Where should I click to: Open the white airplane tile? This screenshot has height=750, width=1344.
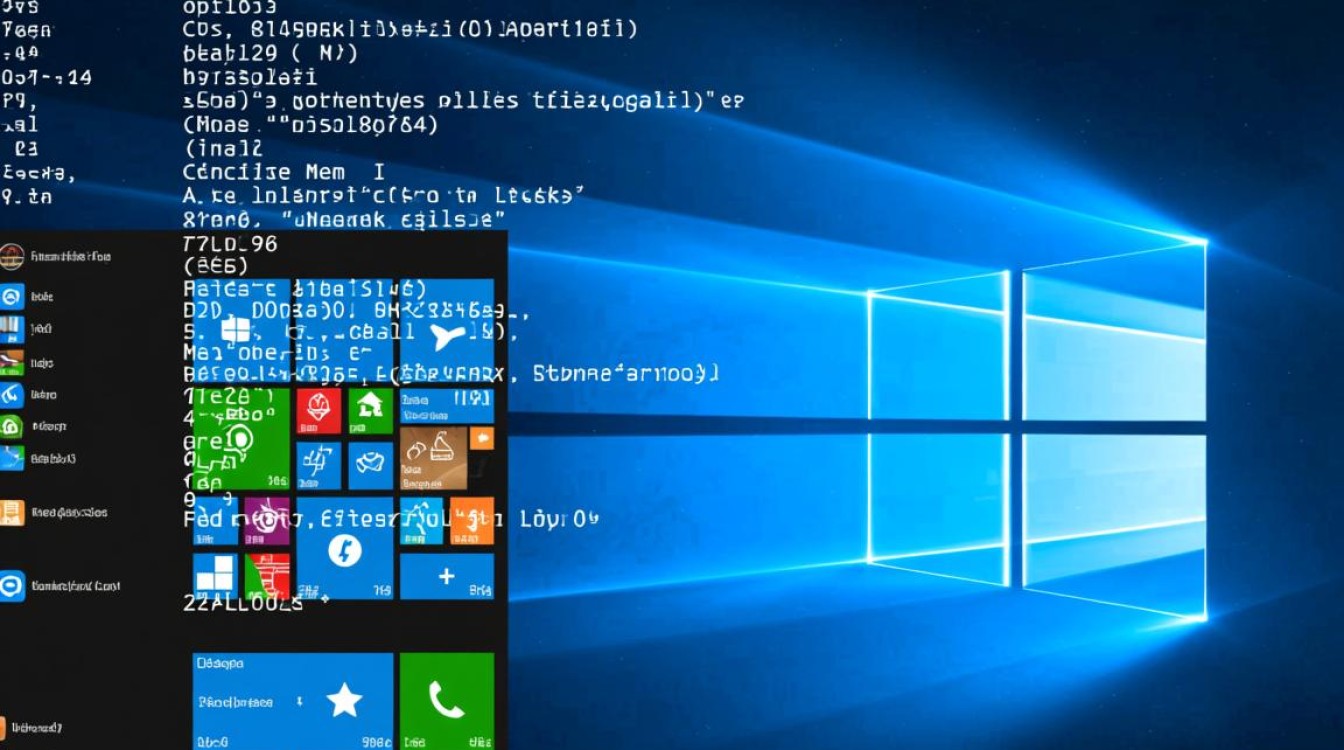446,335
